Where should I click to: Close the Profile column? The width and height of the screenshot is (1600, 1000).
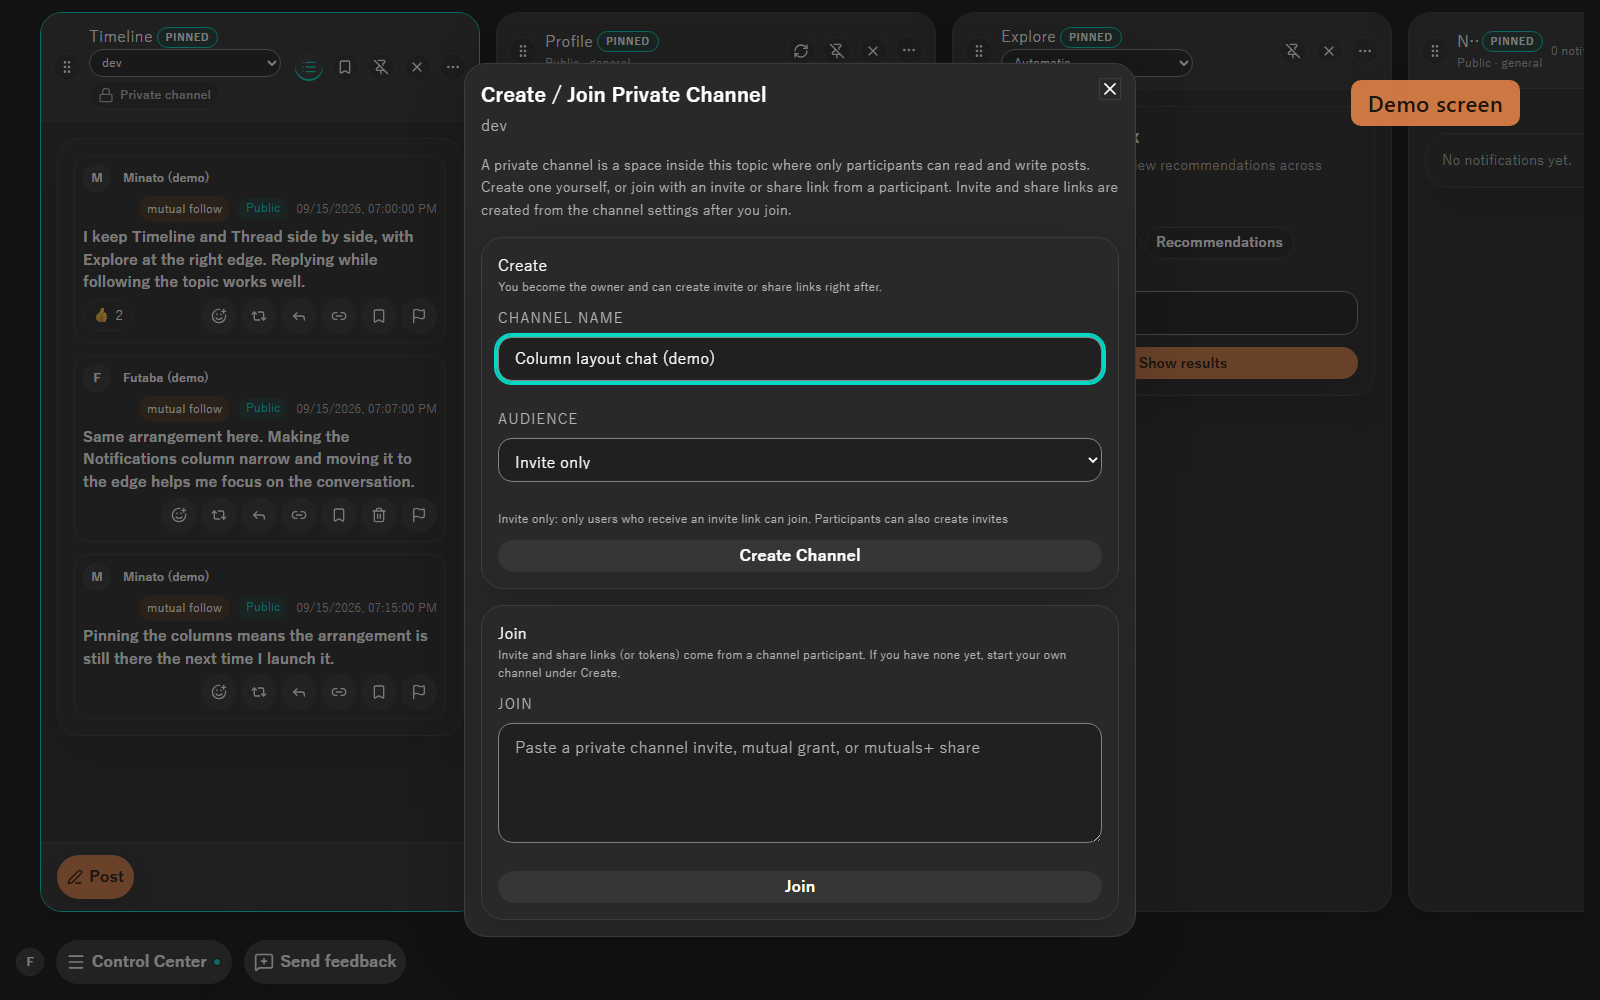873,51
